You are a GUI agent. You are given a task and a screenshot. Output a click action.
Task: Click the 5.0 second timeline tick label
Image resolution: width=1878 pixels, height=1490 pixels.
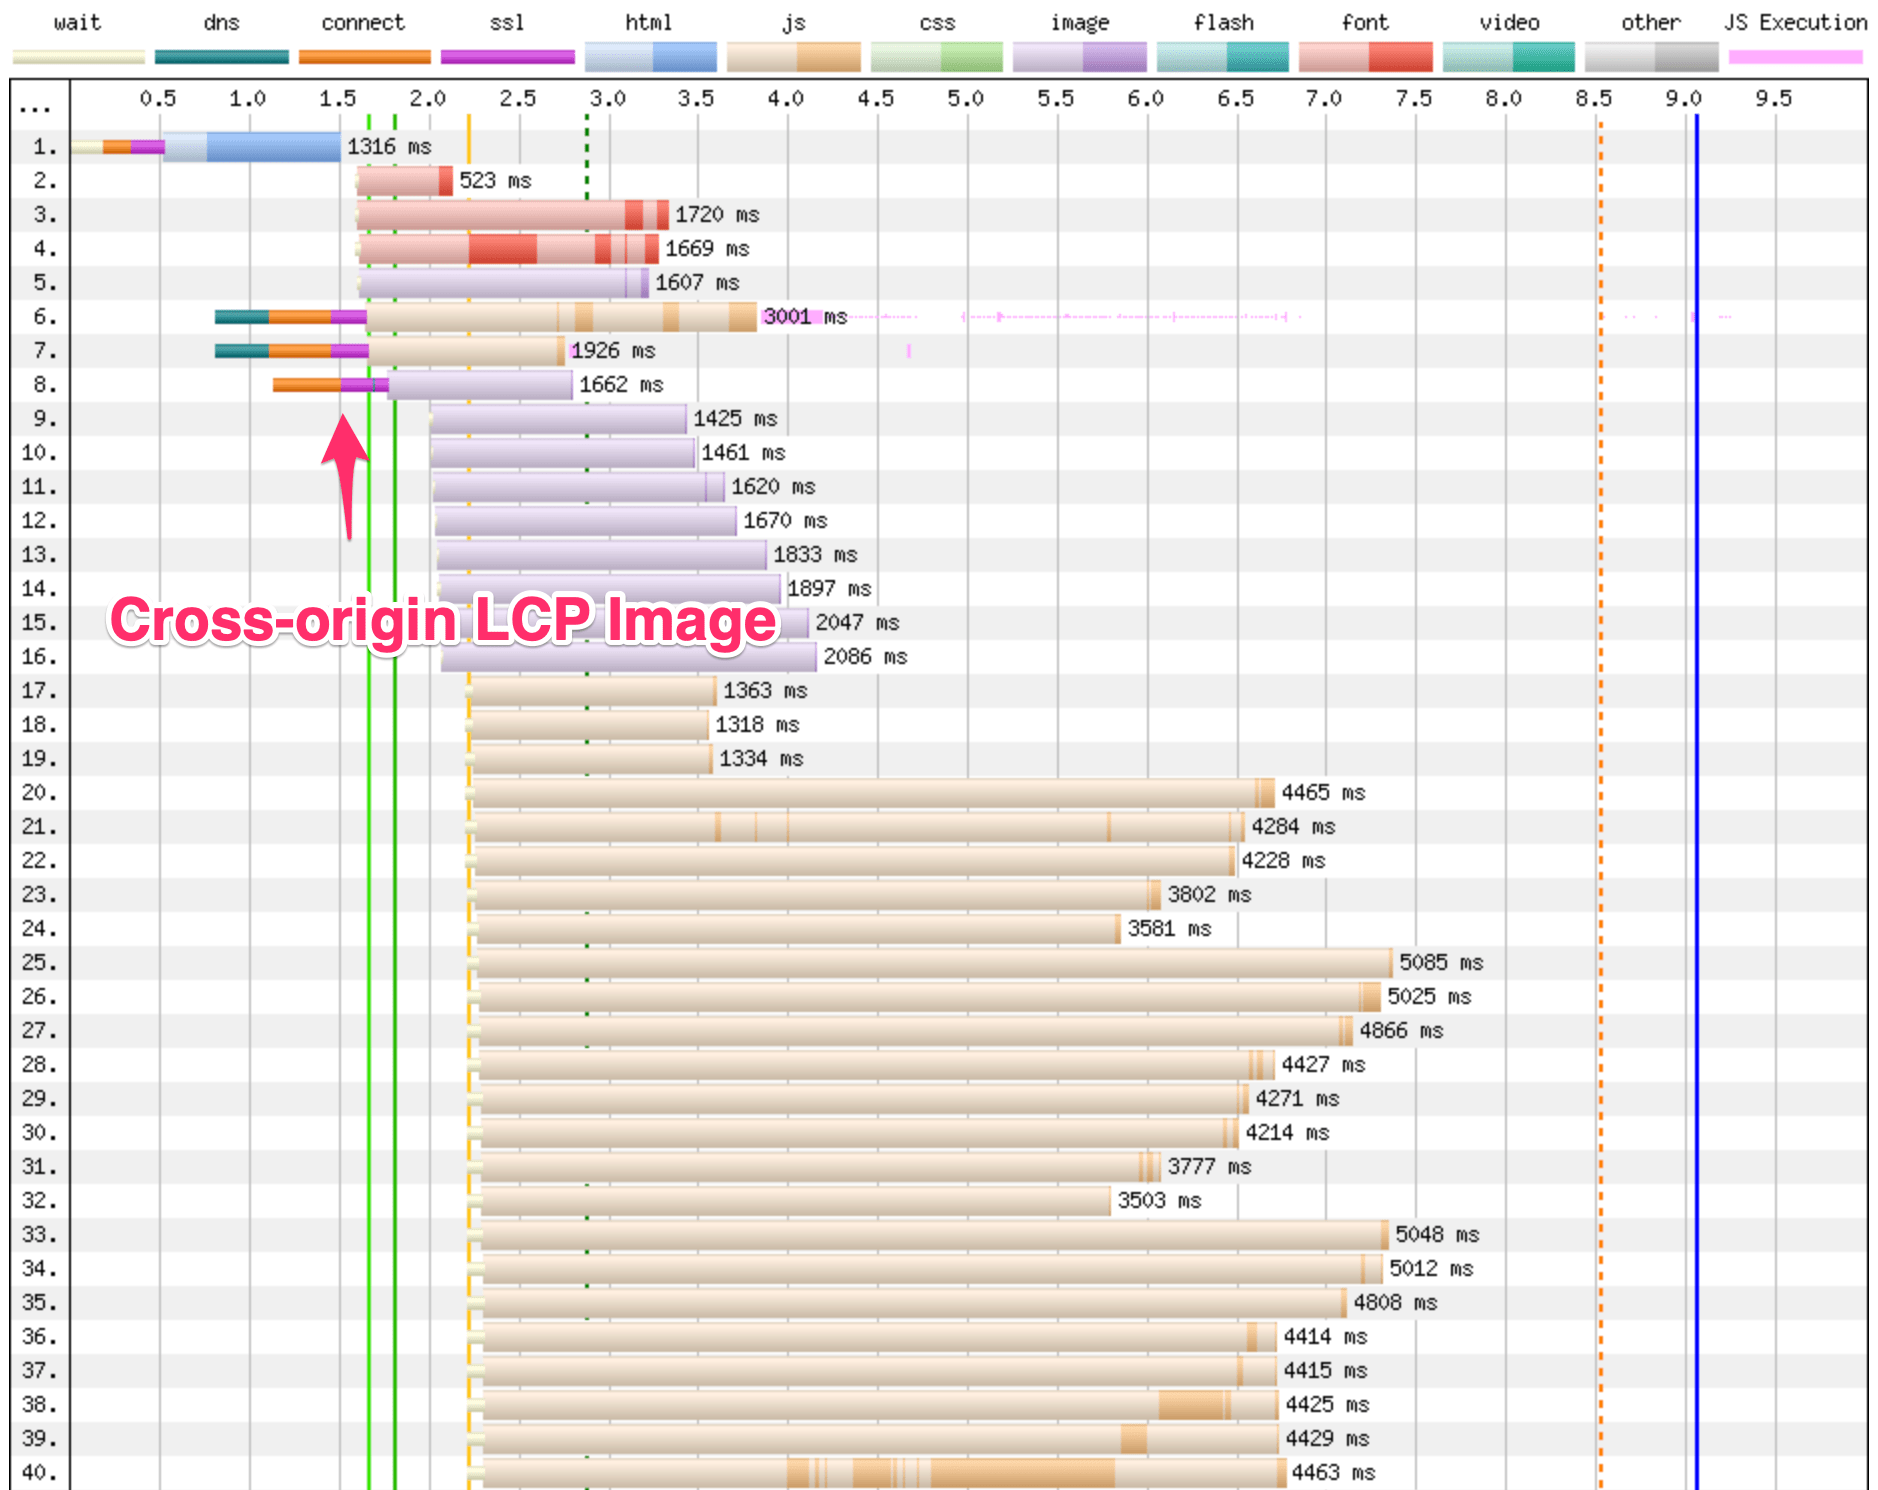coord(965,98)
